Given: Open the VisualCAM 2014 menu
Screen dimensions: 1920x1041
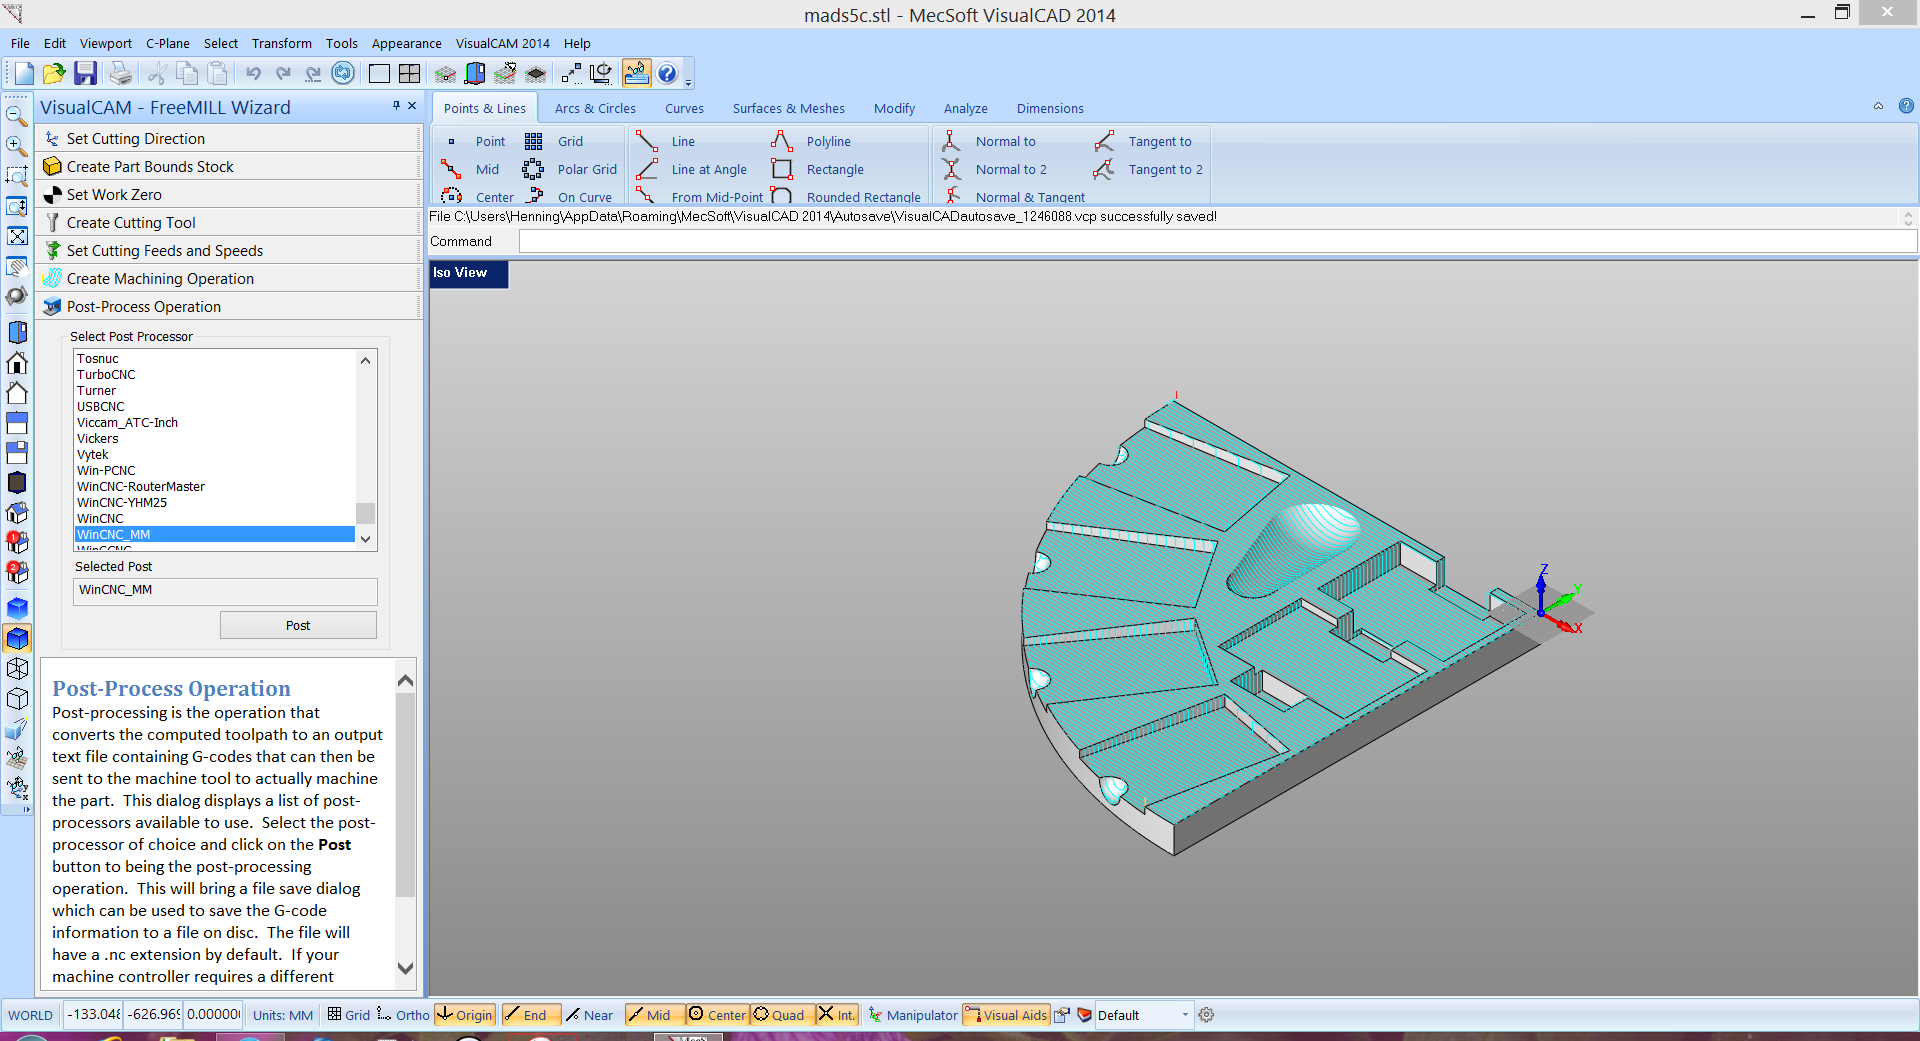Looking at the screenshot, I should pyautogui.click(x=502, y=43).
